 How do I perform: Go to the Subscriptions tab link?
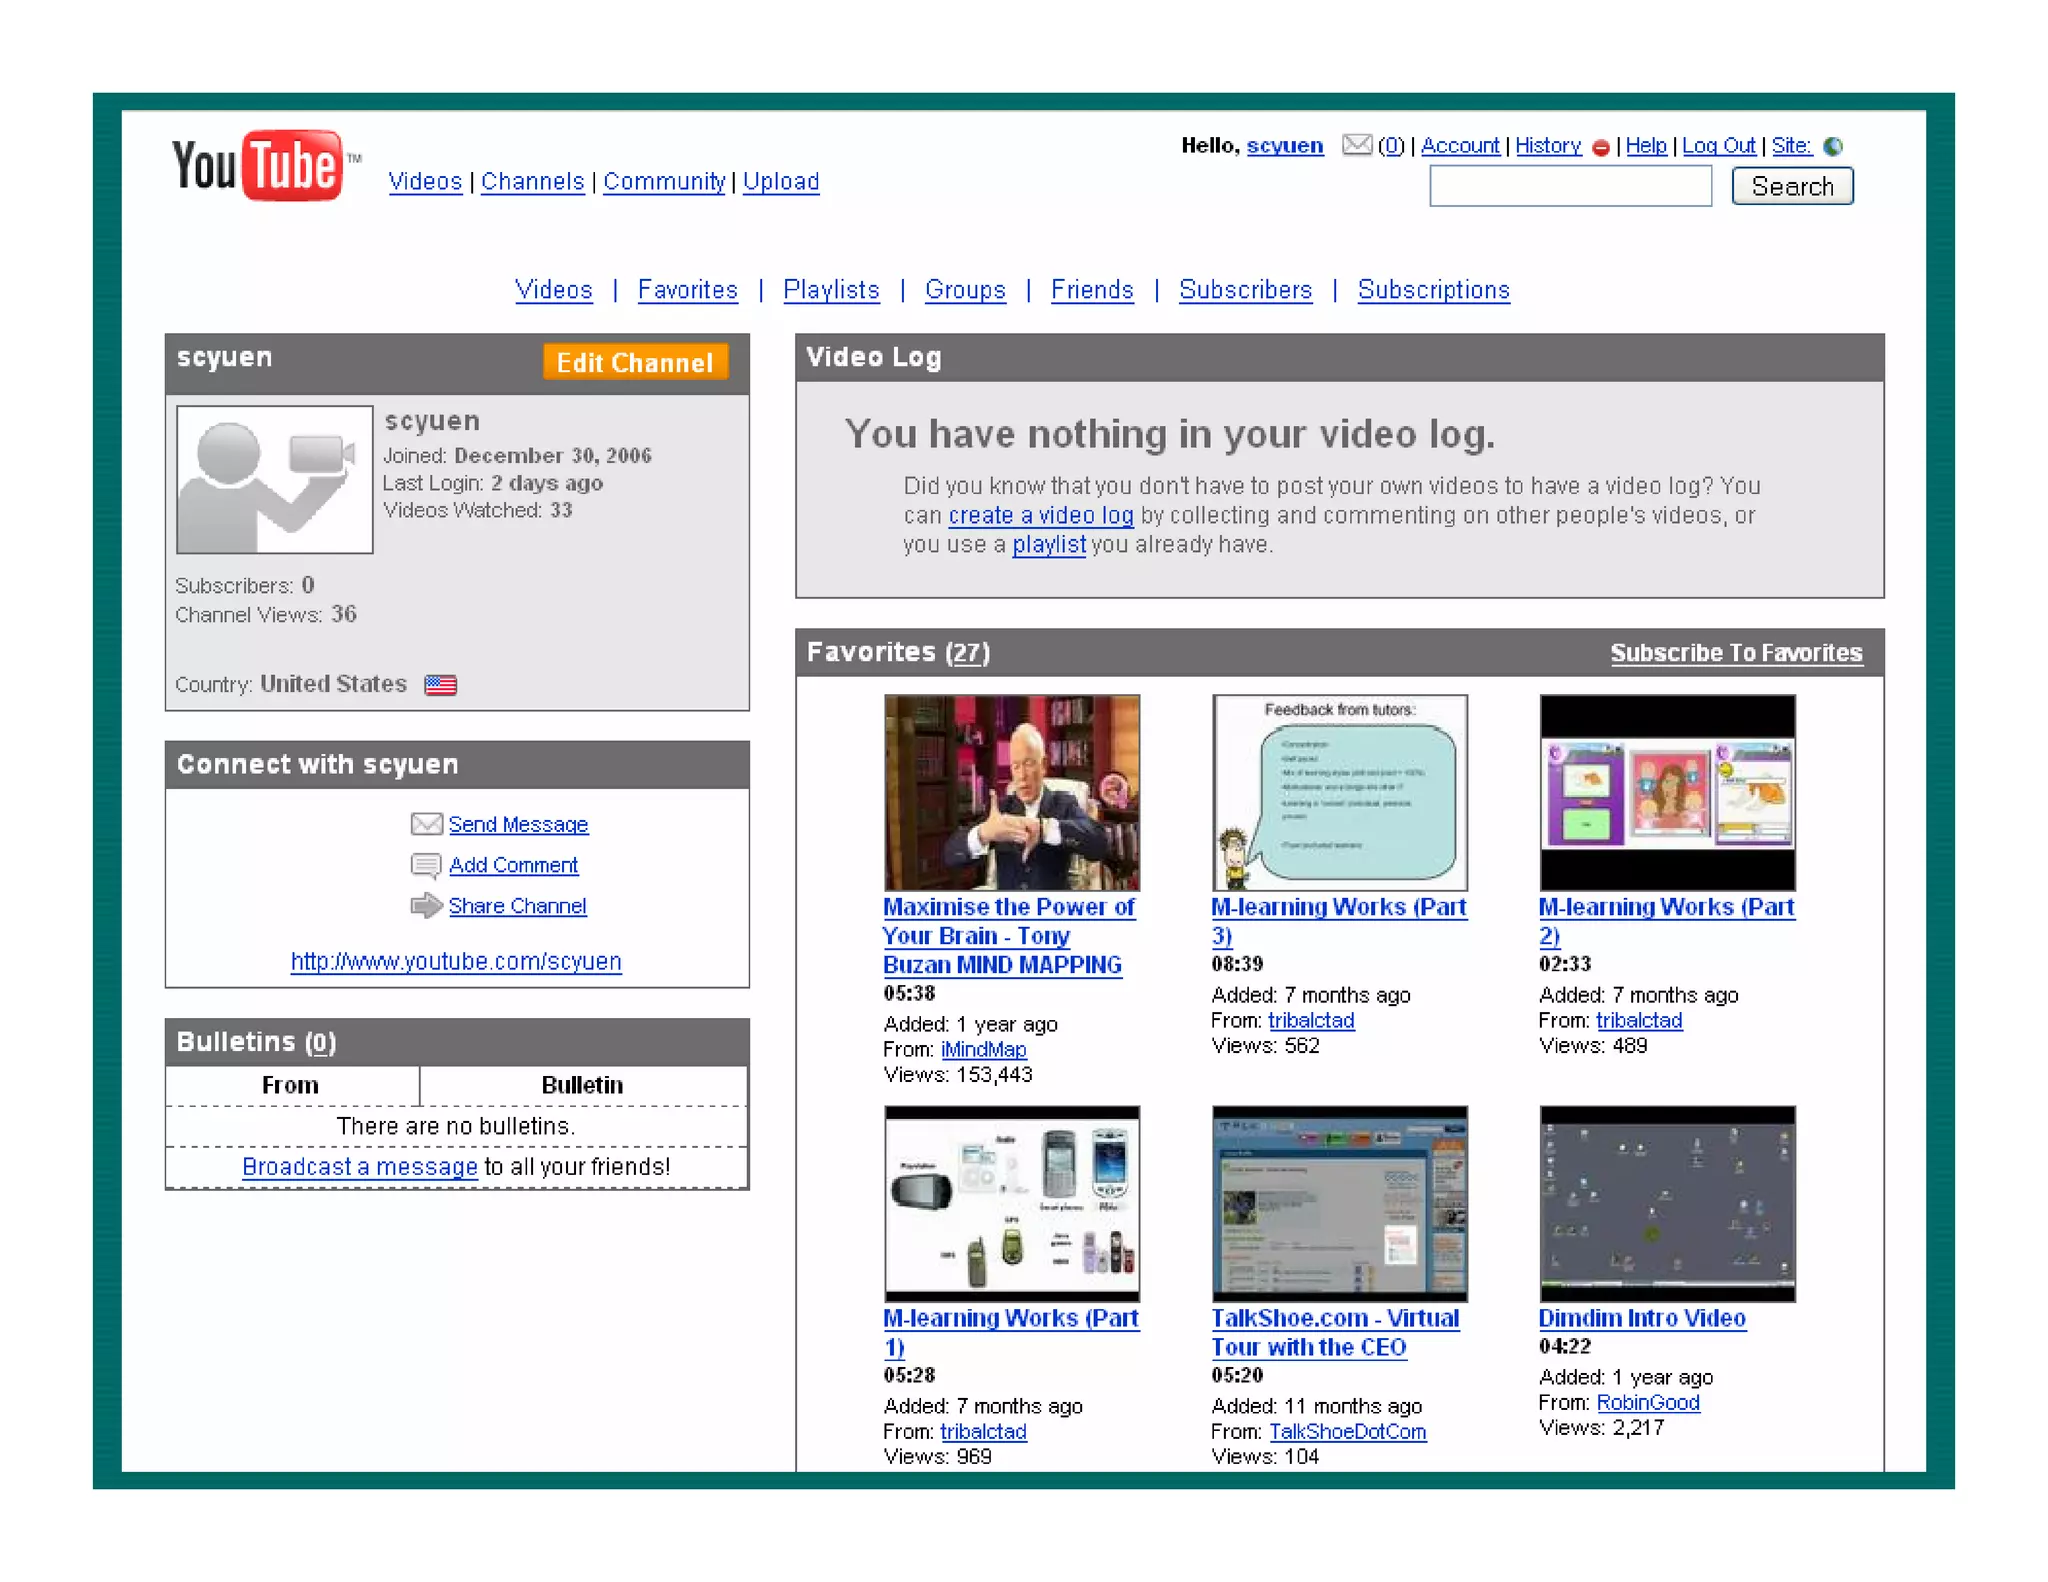(x=1433, y=290)
